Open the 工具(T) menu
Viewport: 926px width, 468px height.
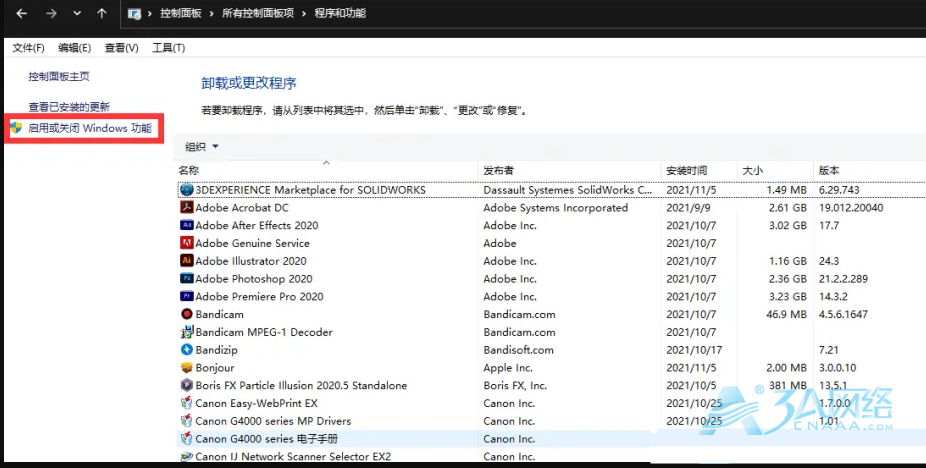tap(169, 48)
